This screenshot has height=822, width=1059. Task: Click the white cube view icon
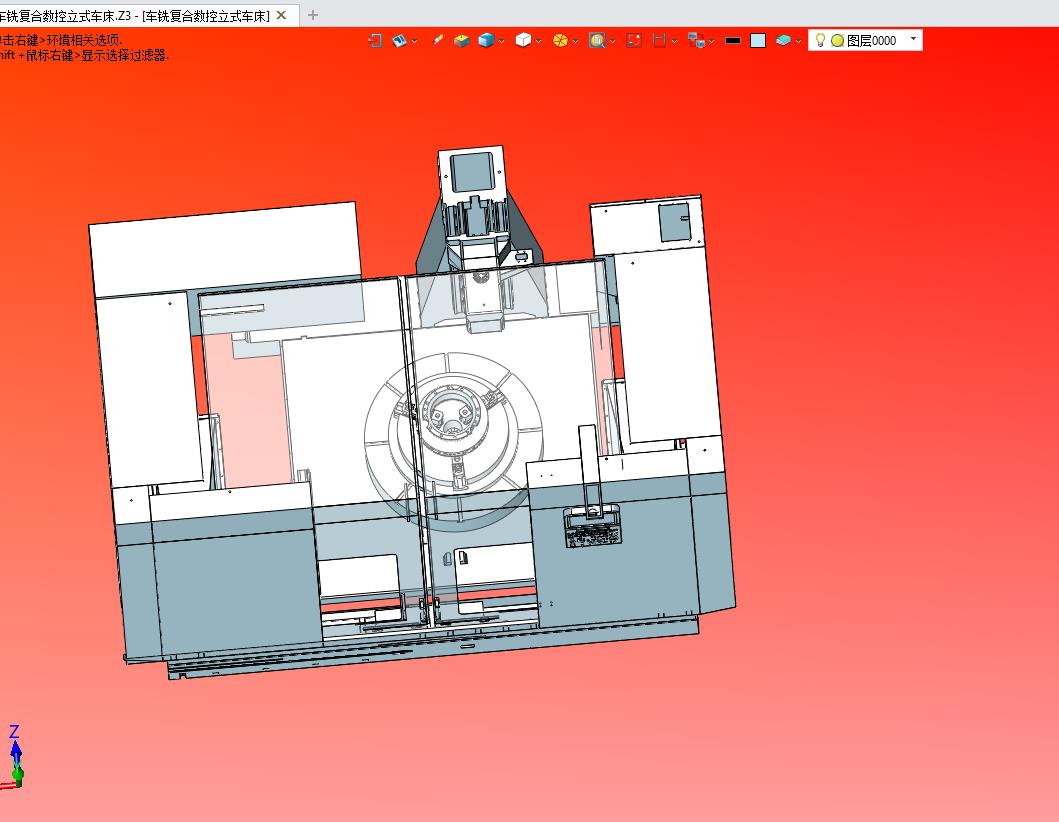[x=523, y=41]
